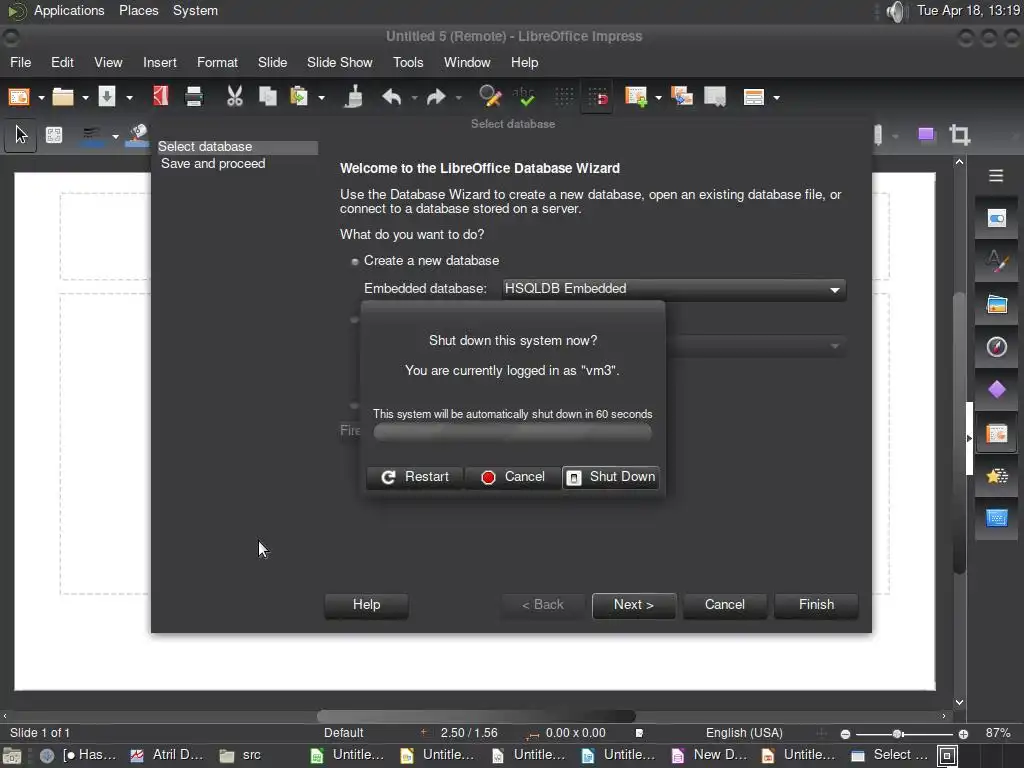Image resolution: width=1024 pixels, height=768 pixels.
Task: Click the Cut scissors icon
Action: pos(234,97)
